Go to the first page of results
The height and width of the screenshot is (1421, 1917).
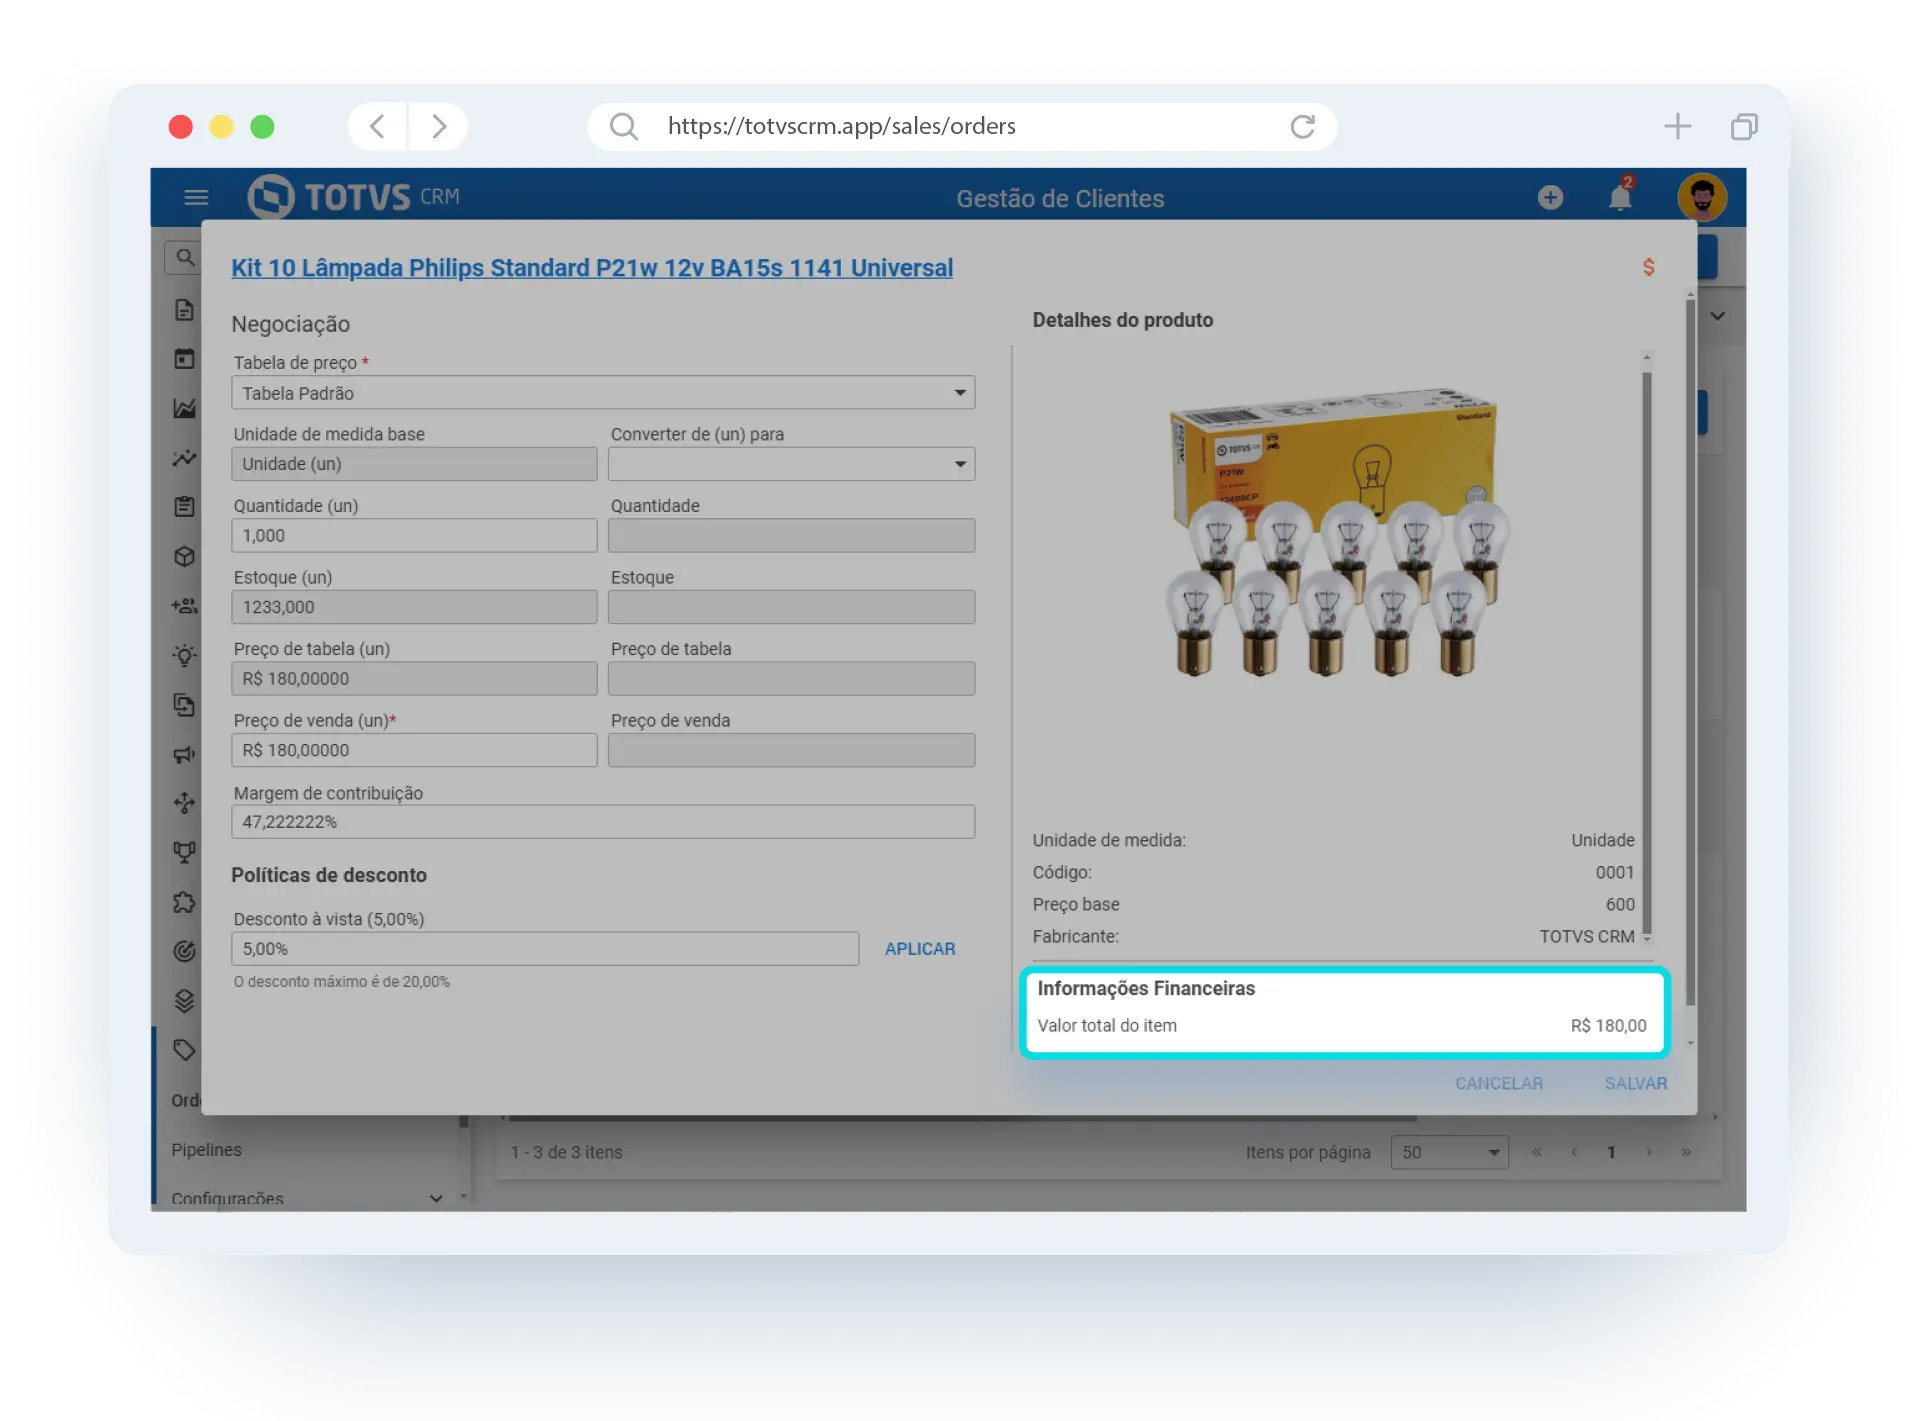tap(1536, 1152)
